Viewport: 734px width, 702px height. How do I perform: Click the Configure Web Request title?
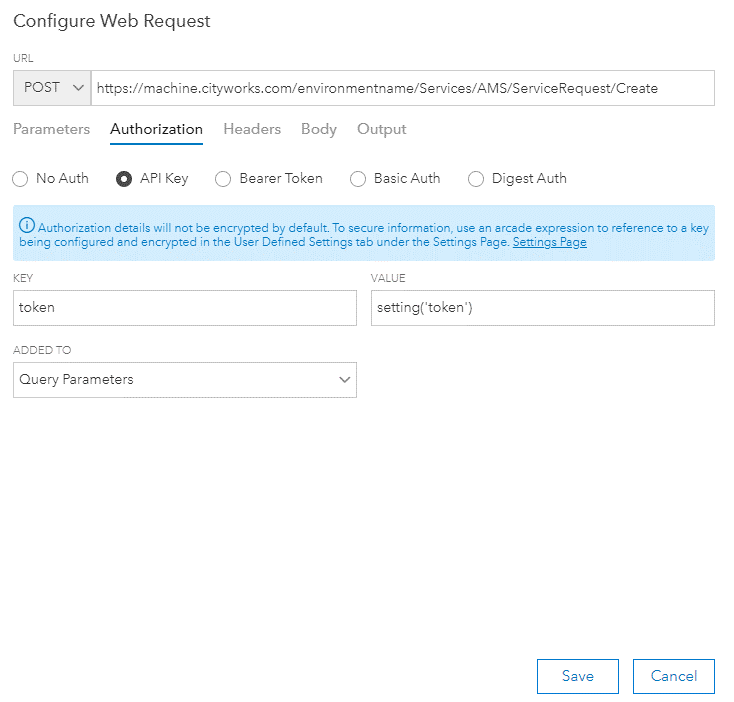[112, 22]
